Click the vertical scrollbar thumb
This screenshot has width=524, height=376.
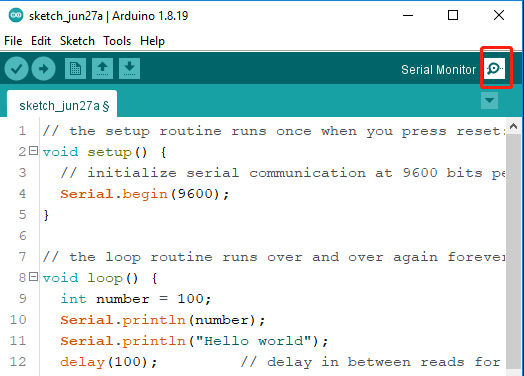point(514,251)
